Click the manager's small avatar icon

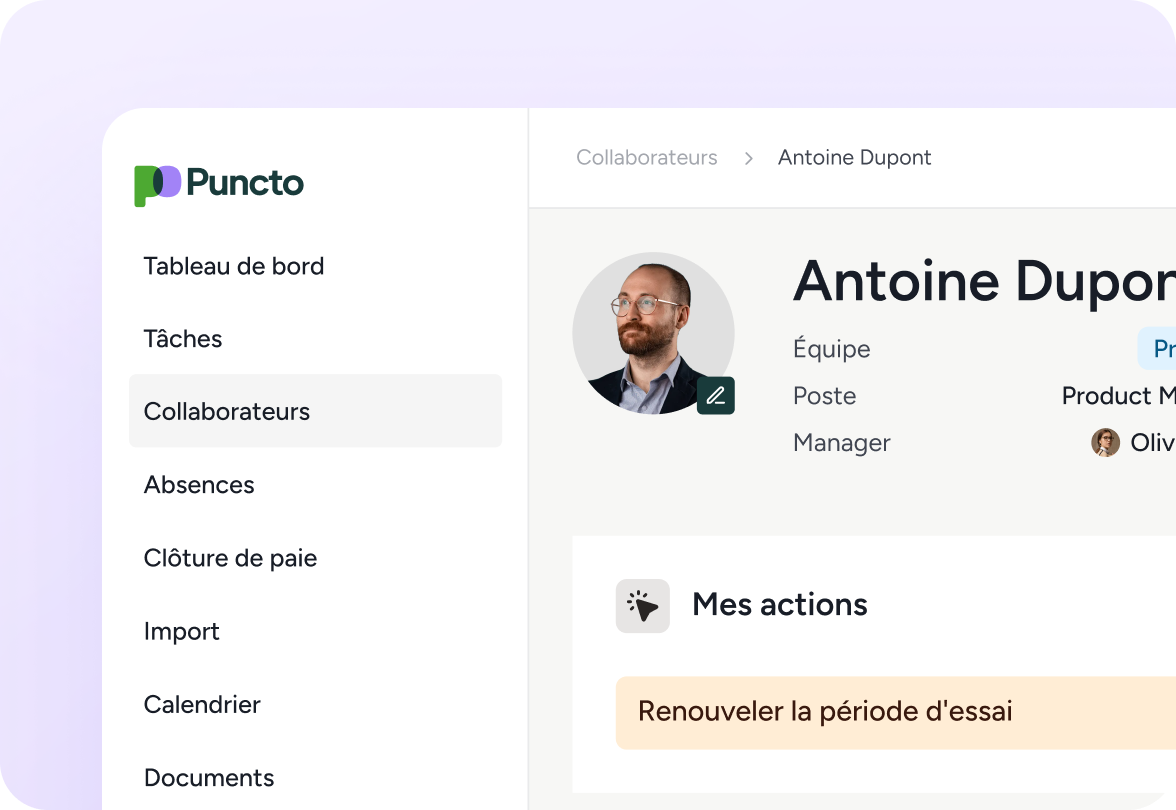click(1105, 443)
